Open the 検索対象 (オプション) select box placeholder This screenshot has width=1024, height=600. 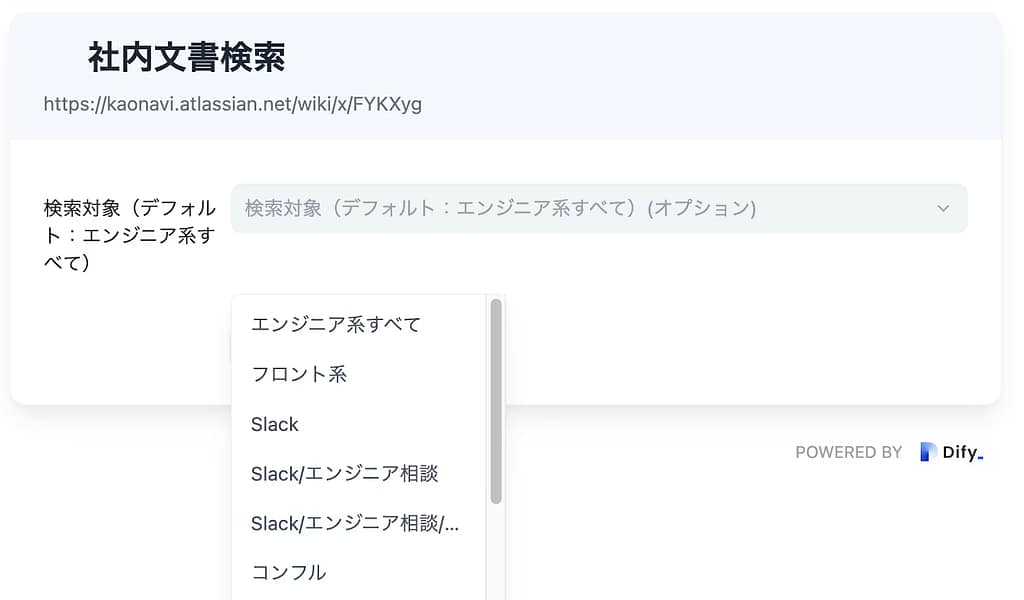tap(500, 208)
